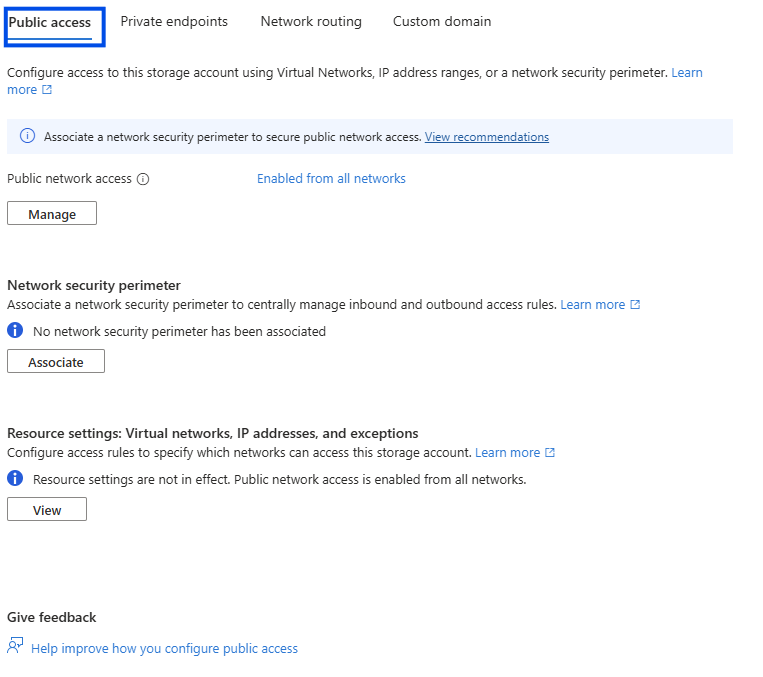Viewport: 763px width, 677px height.
Task: Open Help improve public access configuration link
Action: pos(164,649)
